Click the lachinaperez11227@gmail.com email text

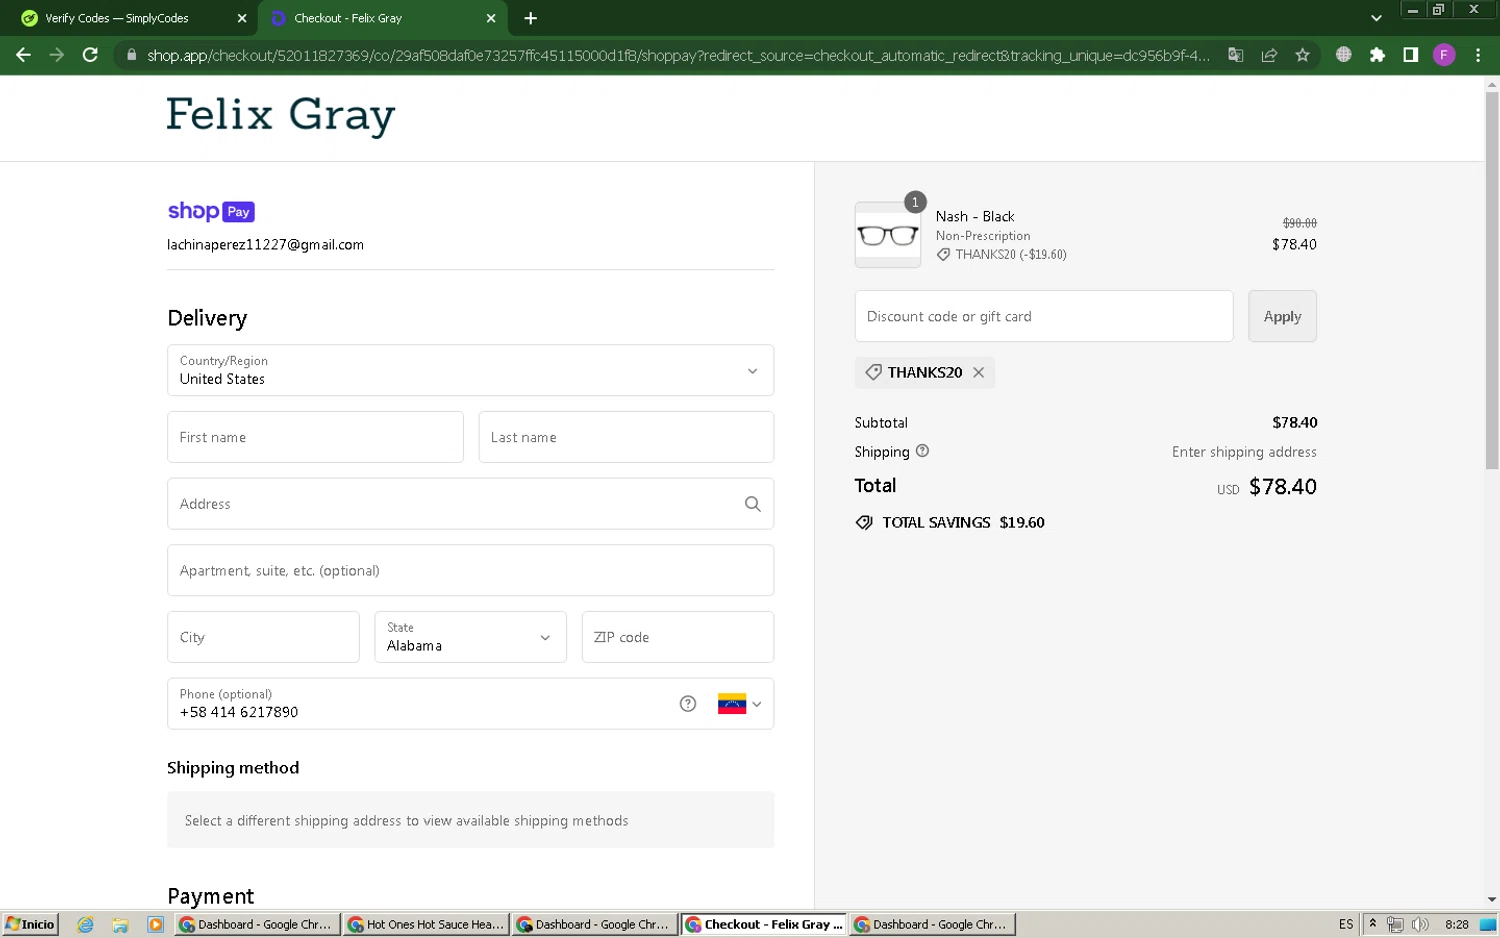coord(265,244)
